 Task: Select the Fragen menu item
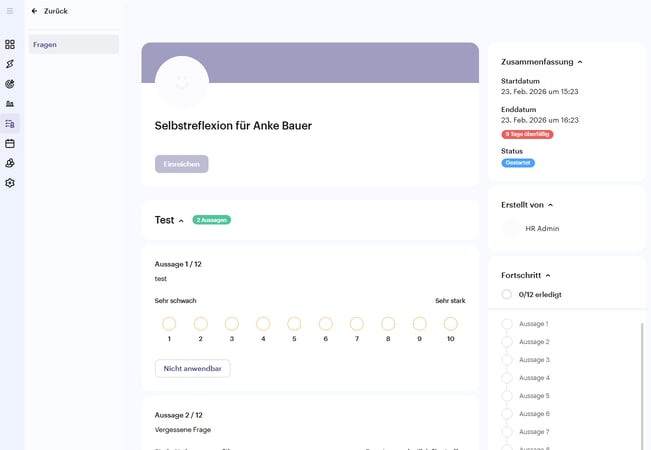[x=74, y=44]
